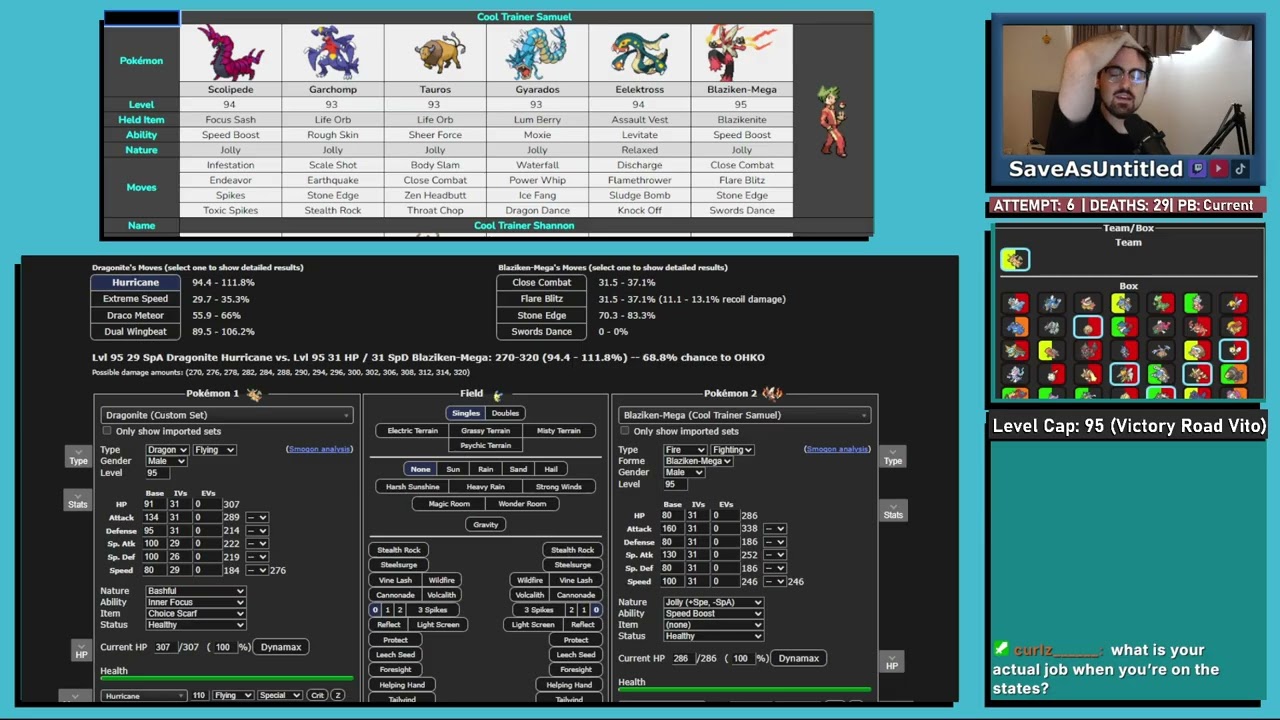Image resolution: width=1280 pixels, height=720 pixels.
Task: Toggle Grassy Terrain in the Field panel
Action: [x=485, y=431]
